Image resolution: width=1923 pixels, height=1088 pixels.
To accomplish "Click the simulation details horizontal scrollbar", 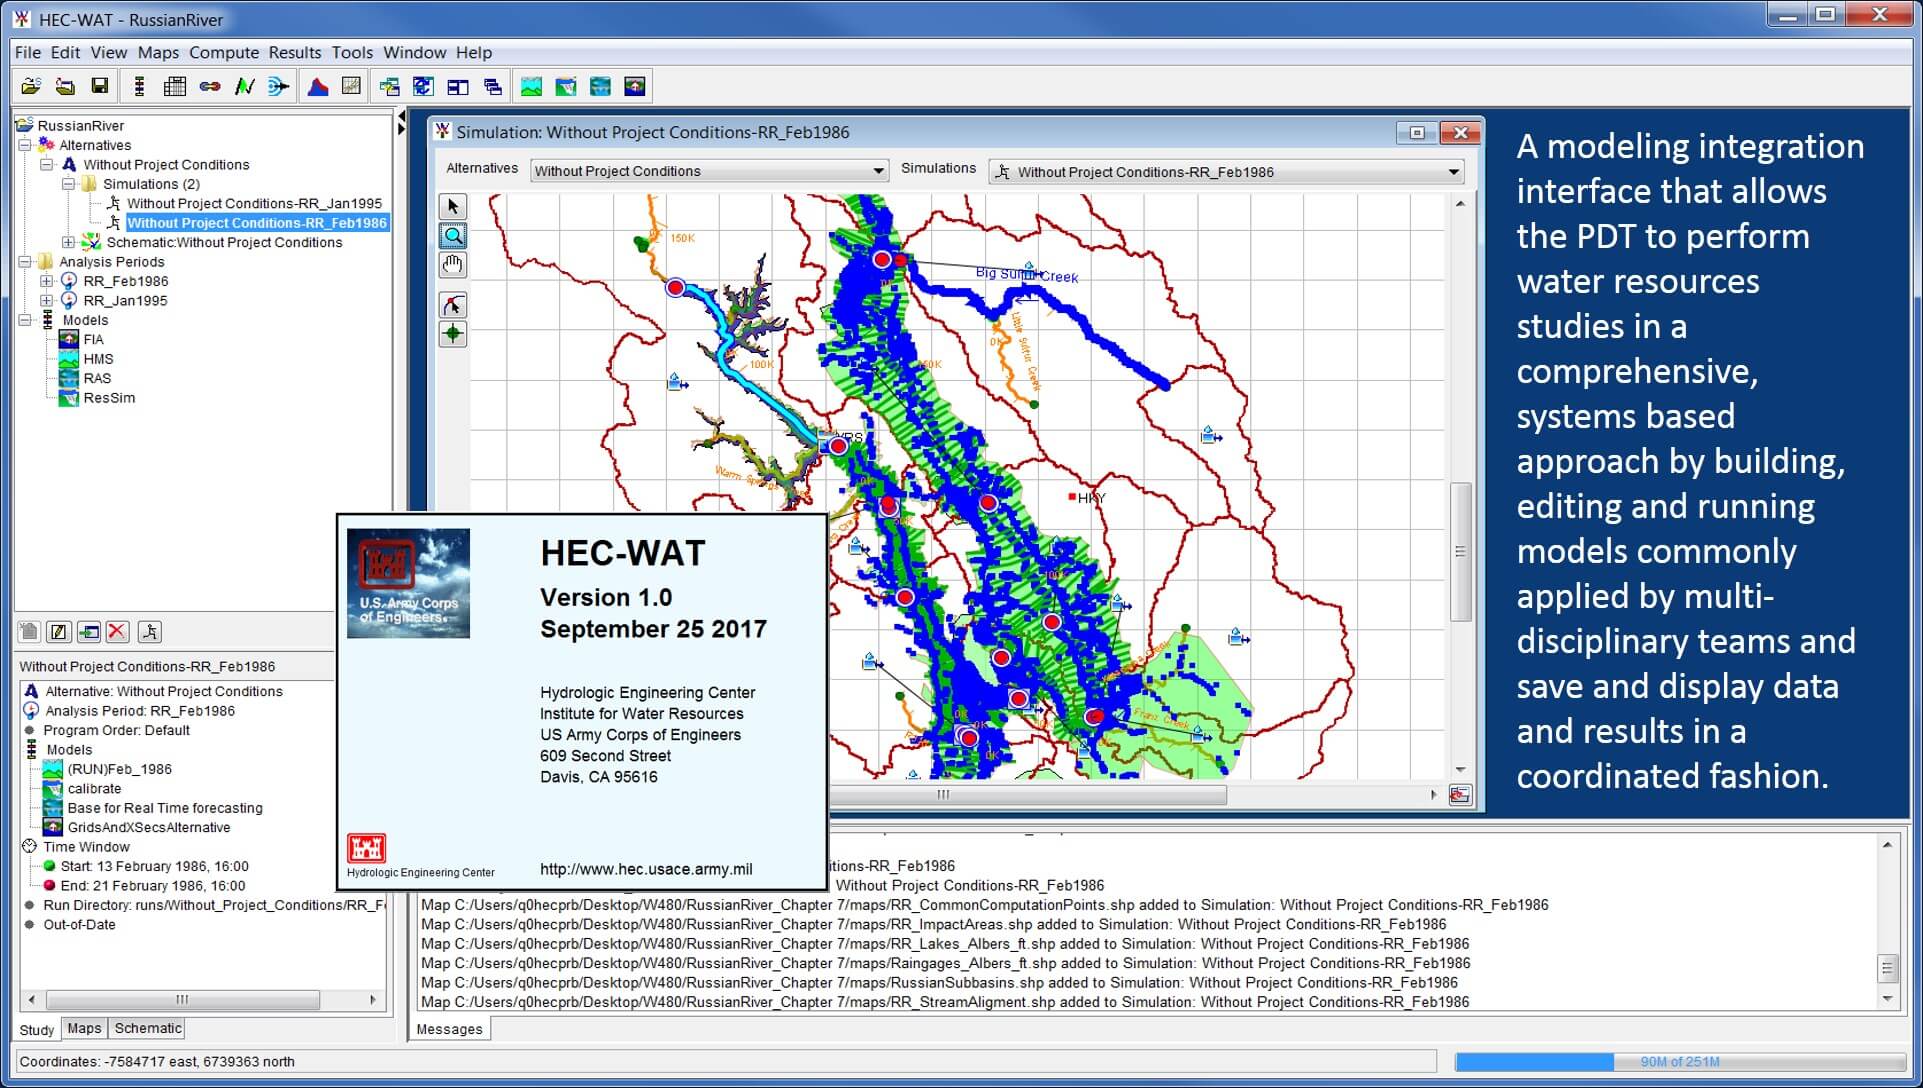I will click(x=183, y=1000).
